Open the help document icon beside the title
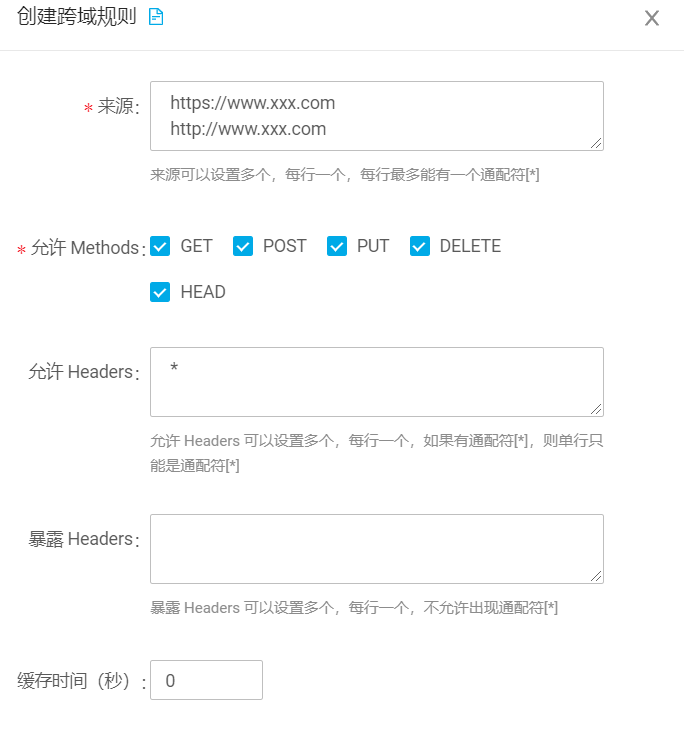 point(156,17)
